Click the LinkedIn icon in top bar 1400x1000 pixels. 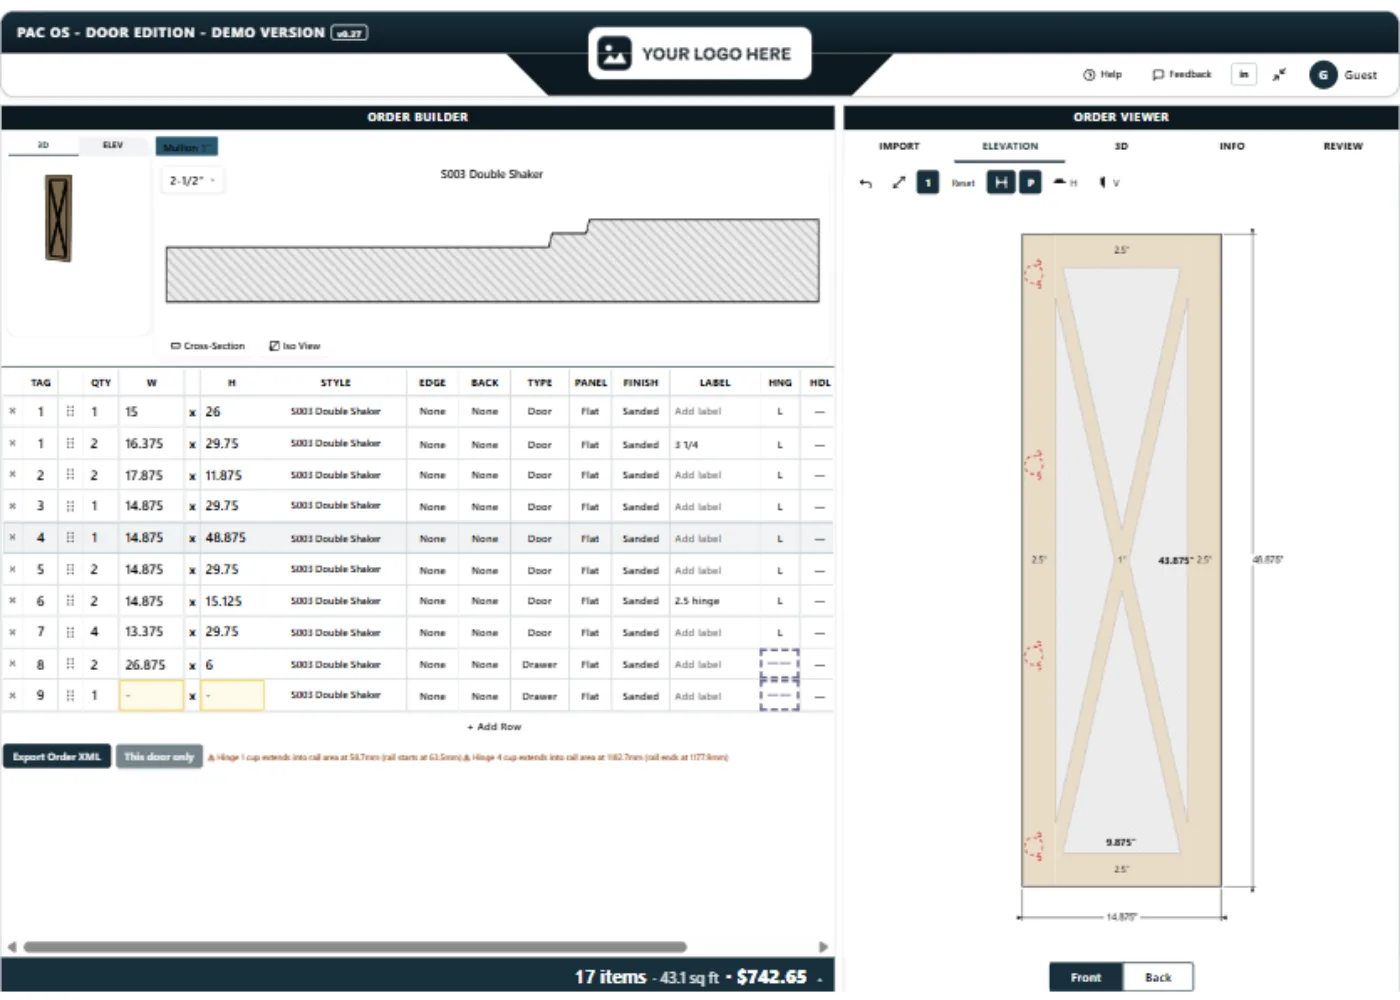(x=1243, y=74)
